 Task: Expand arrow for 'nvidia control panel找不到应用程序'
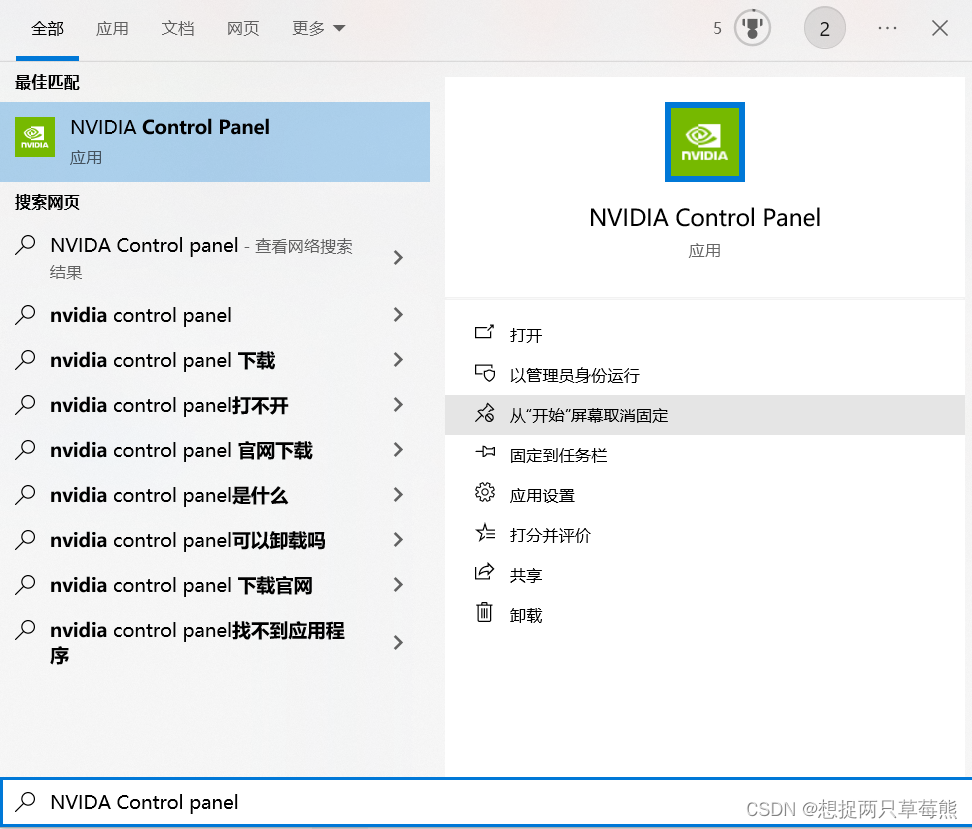tap(399, 643)
